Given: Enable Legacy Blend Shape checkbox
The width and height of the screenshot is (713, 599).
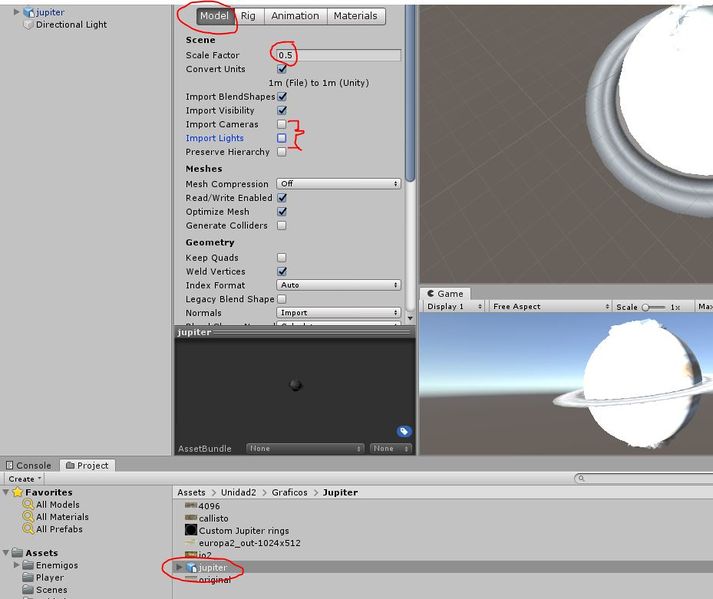Looking at the screenshot, I should [282, 299].
